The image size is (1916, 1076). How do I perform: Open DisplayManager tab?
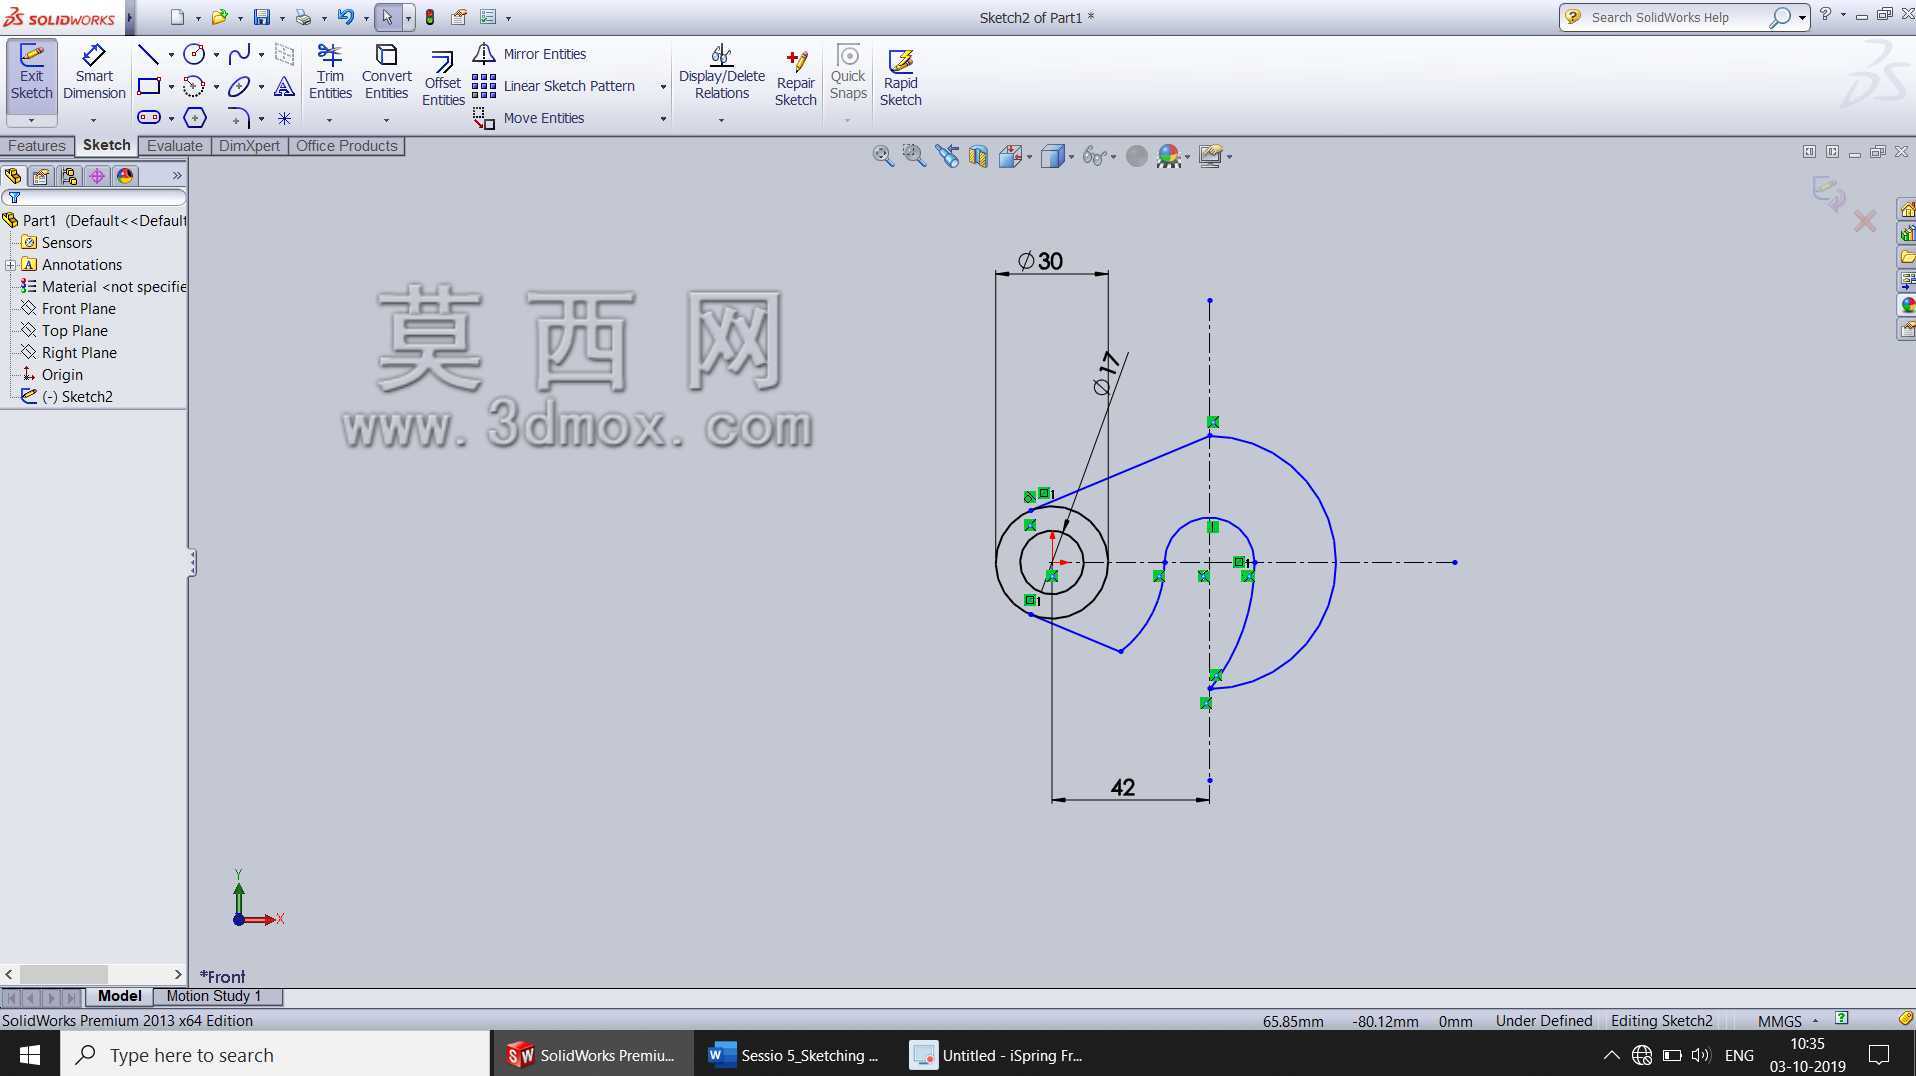point(125,176)
